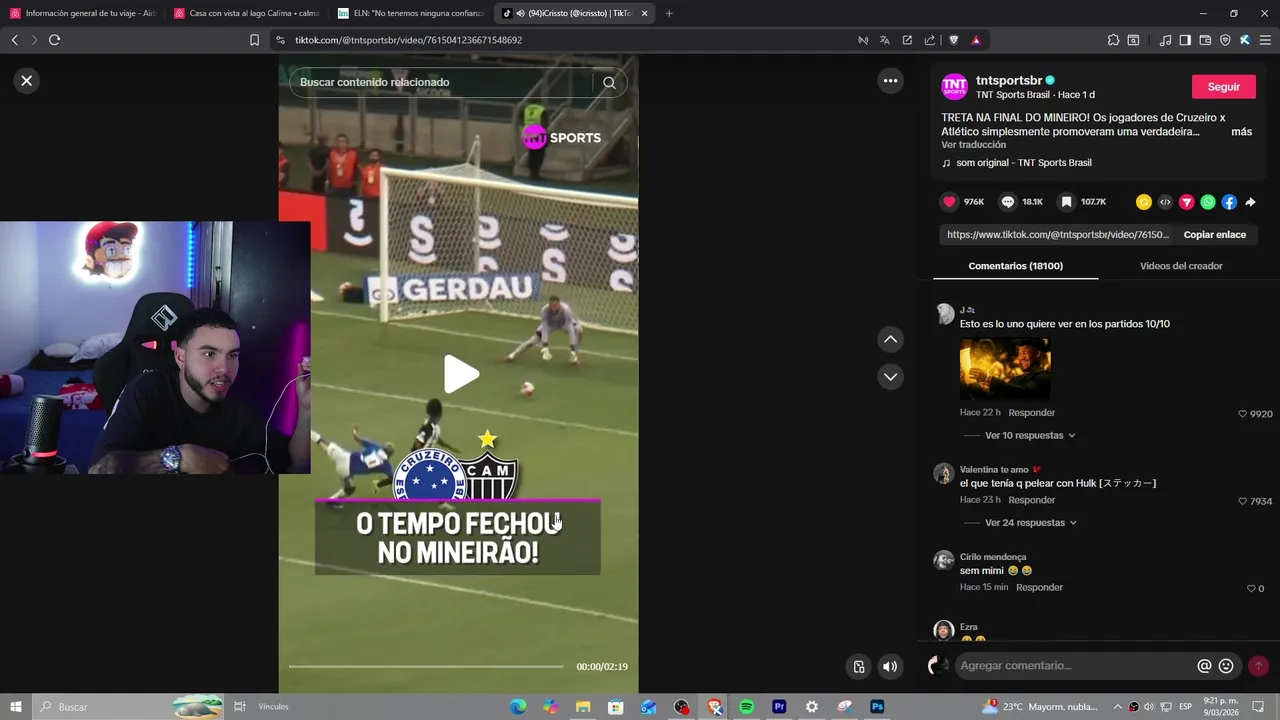This screenshot has height=720, width=1280.
Task: Go back in the browser
Action: tap(14, 40)
